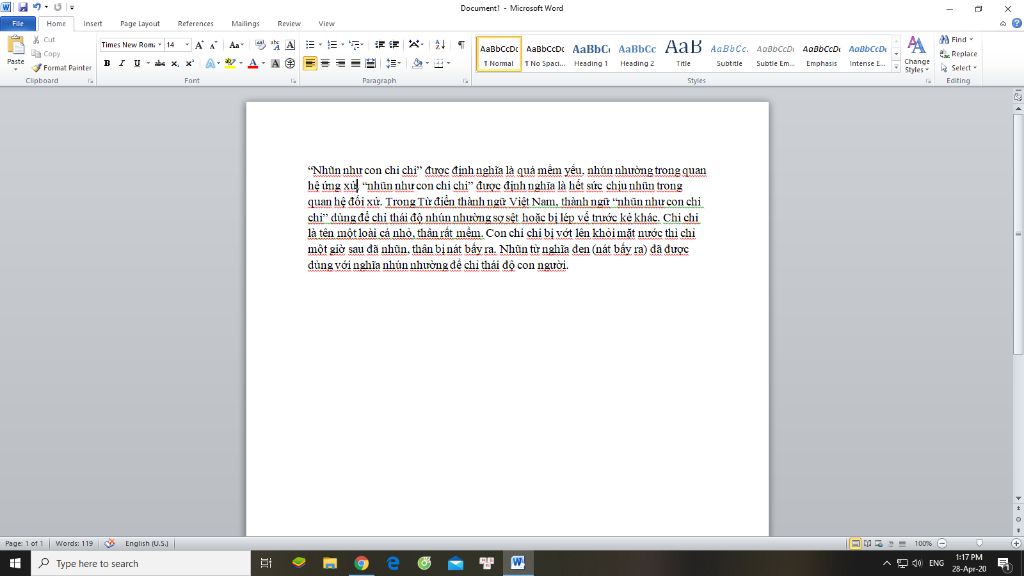Click the Shrink Font icon

click(214, 45)
